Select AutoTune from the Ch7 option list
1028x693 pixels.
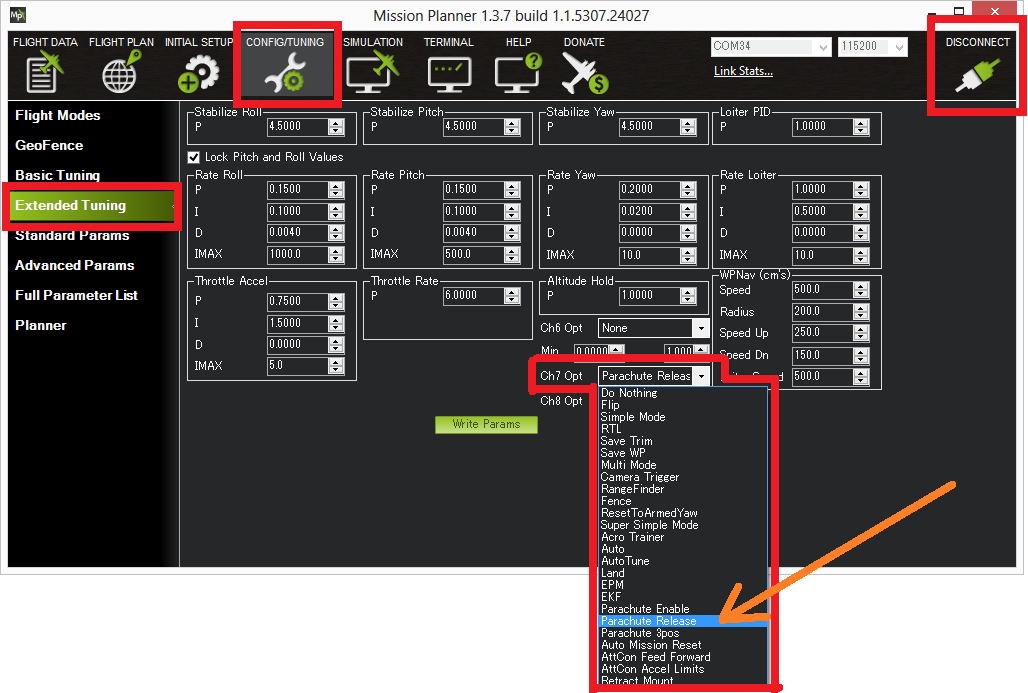[624, 561]
